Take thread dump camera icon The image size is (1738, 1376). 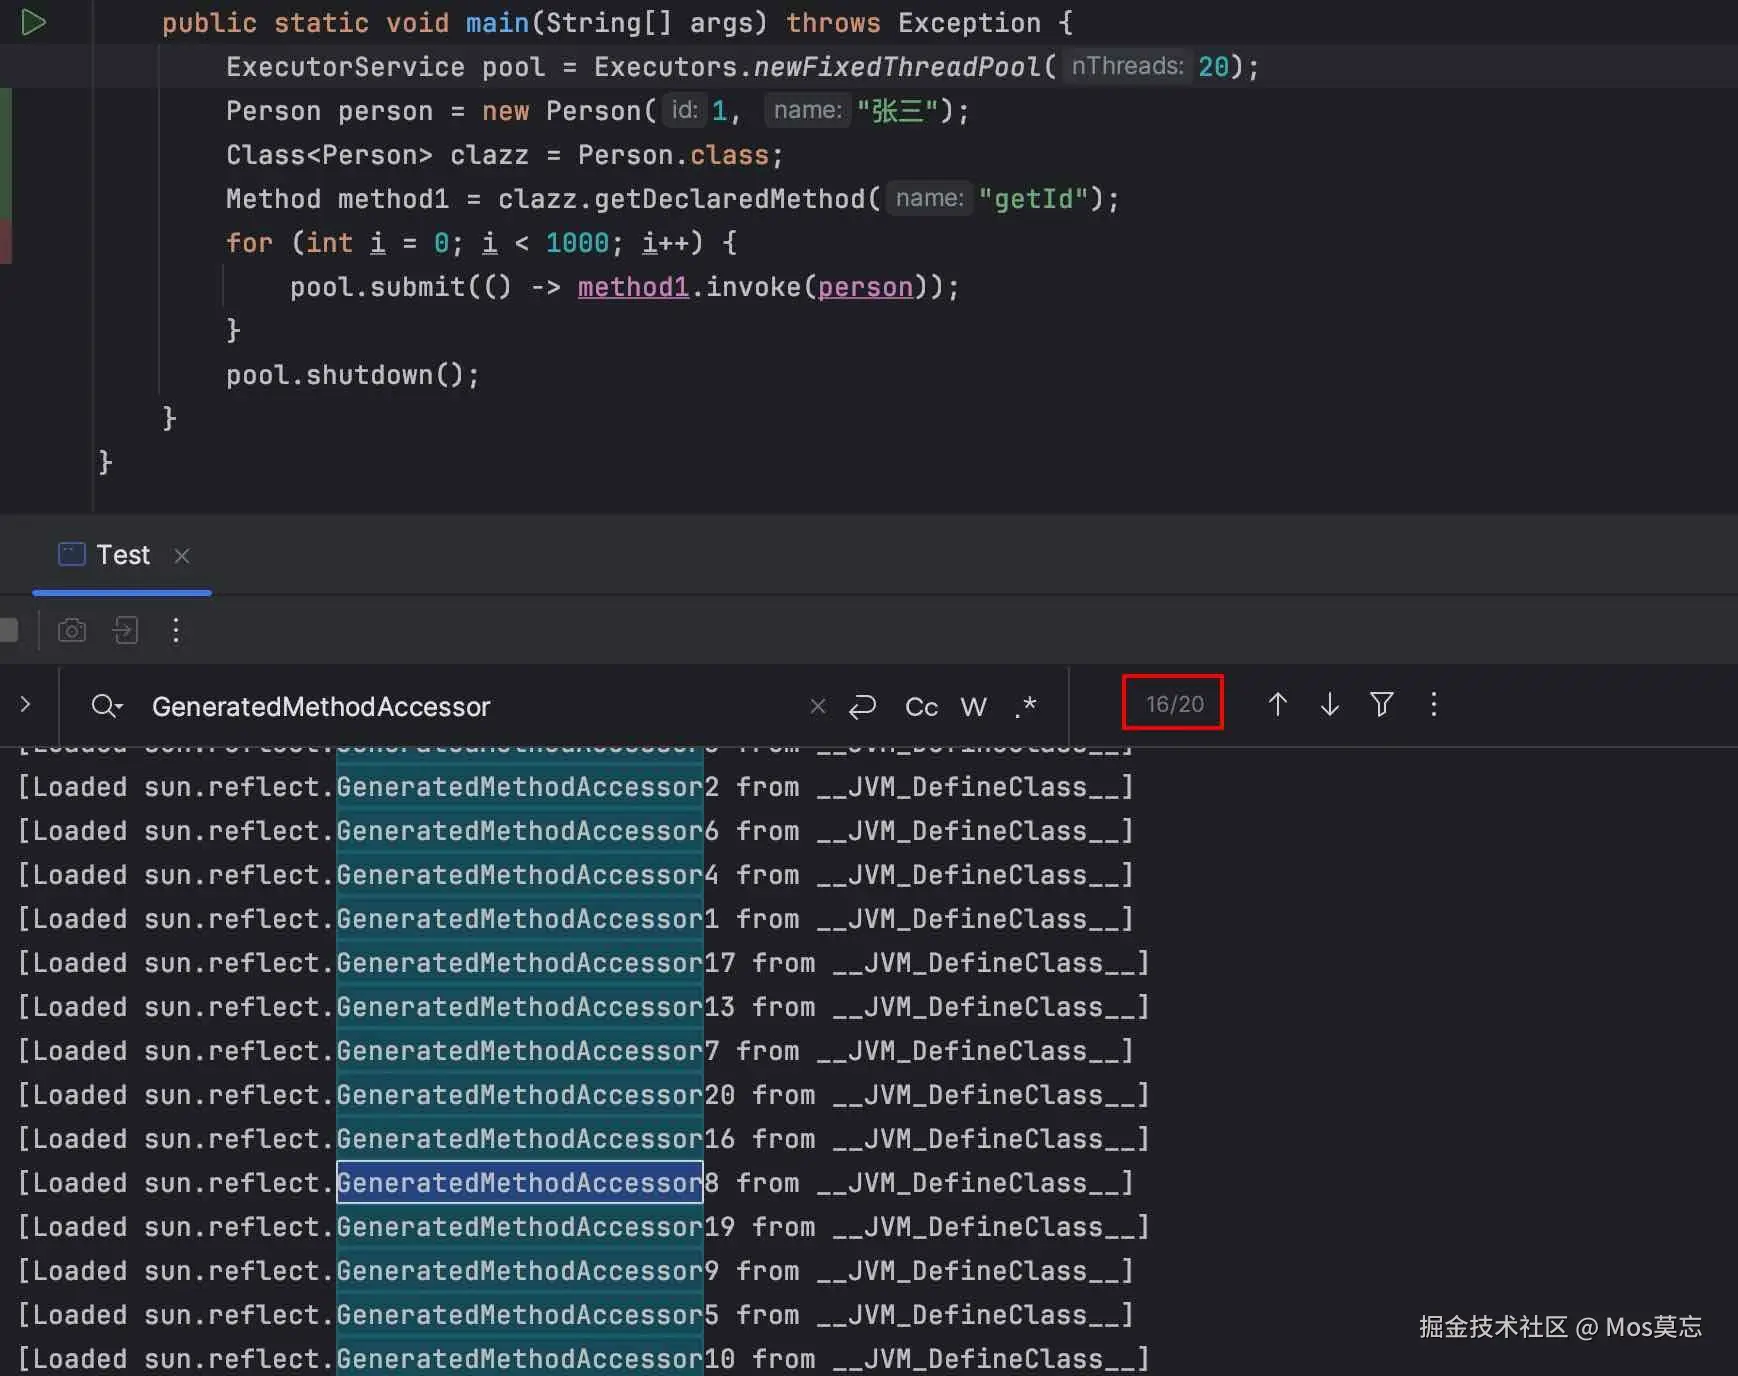click(x=72, y=630)
